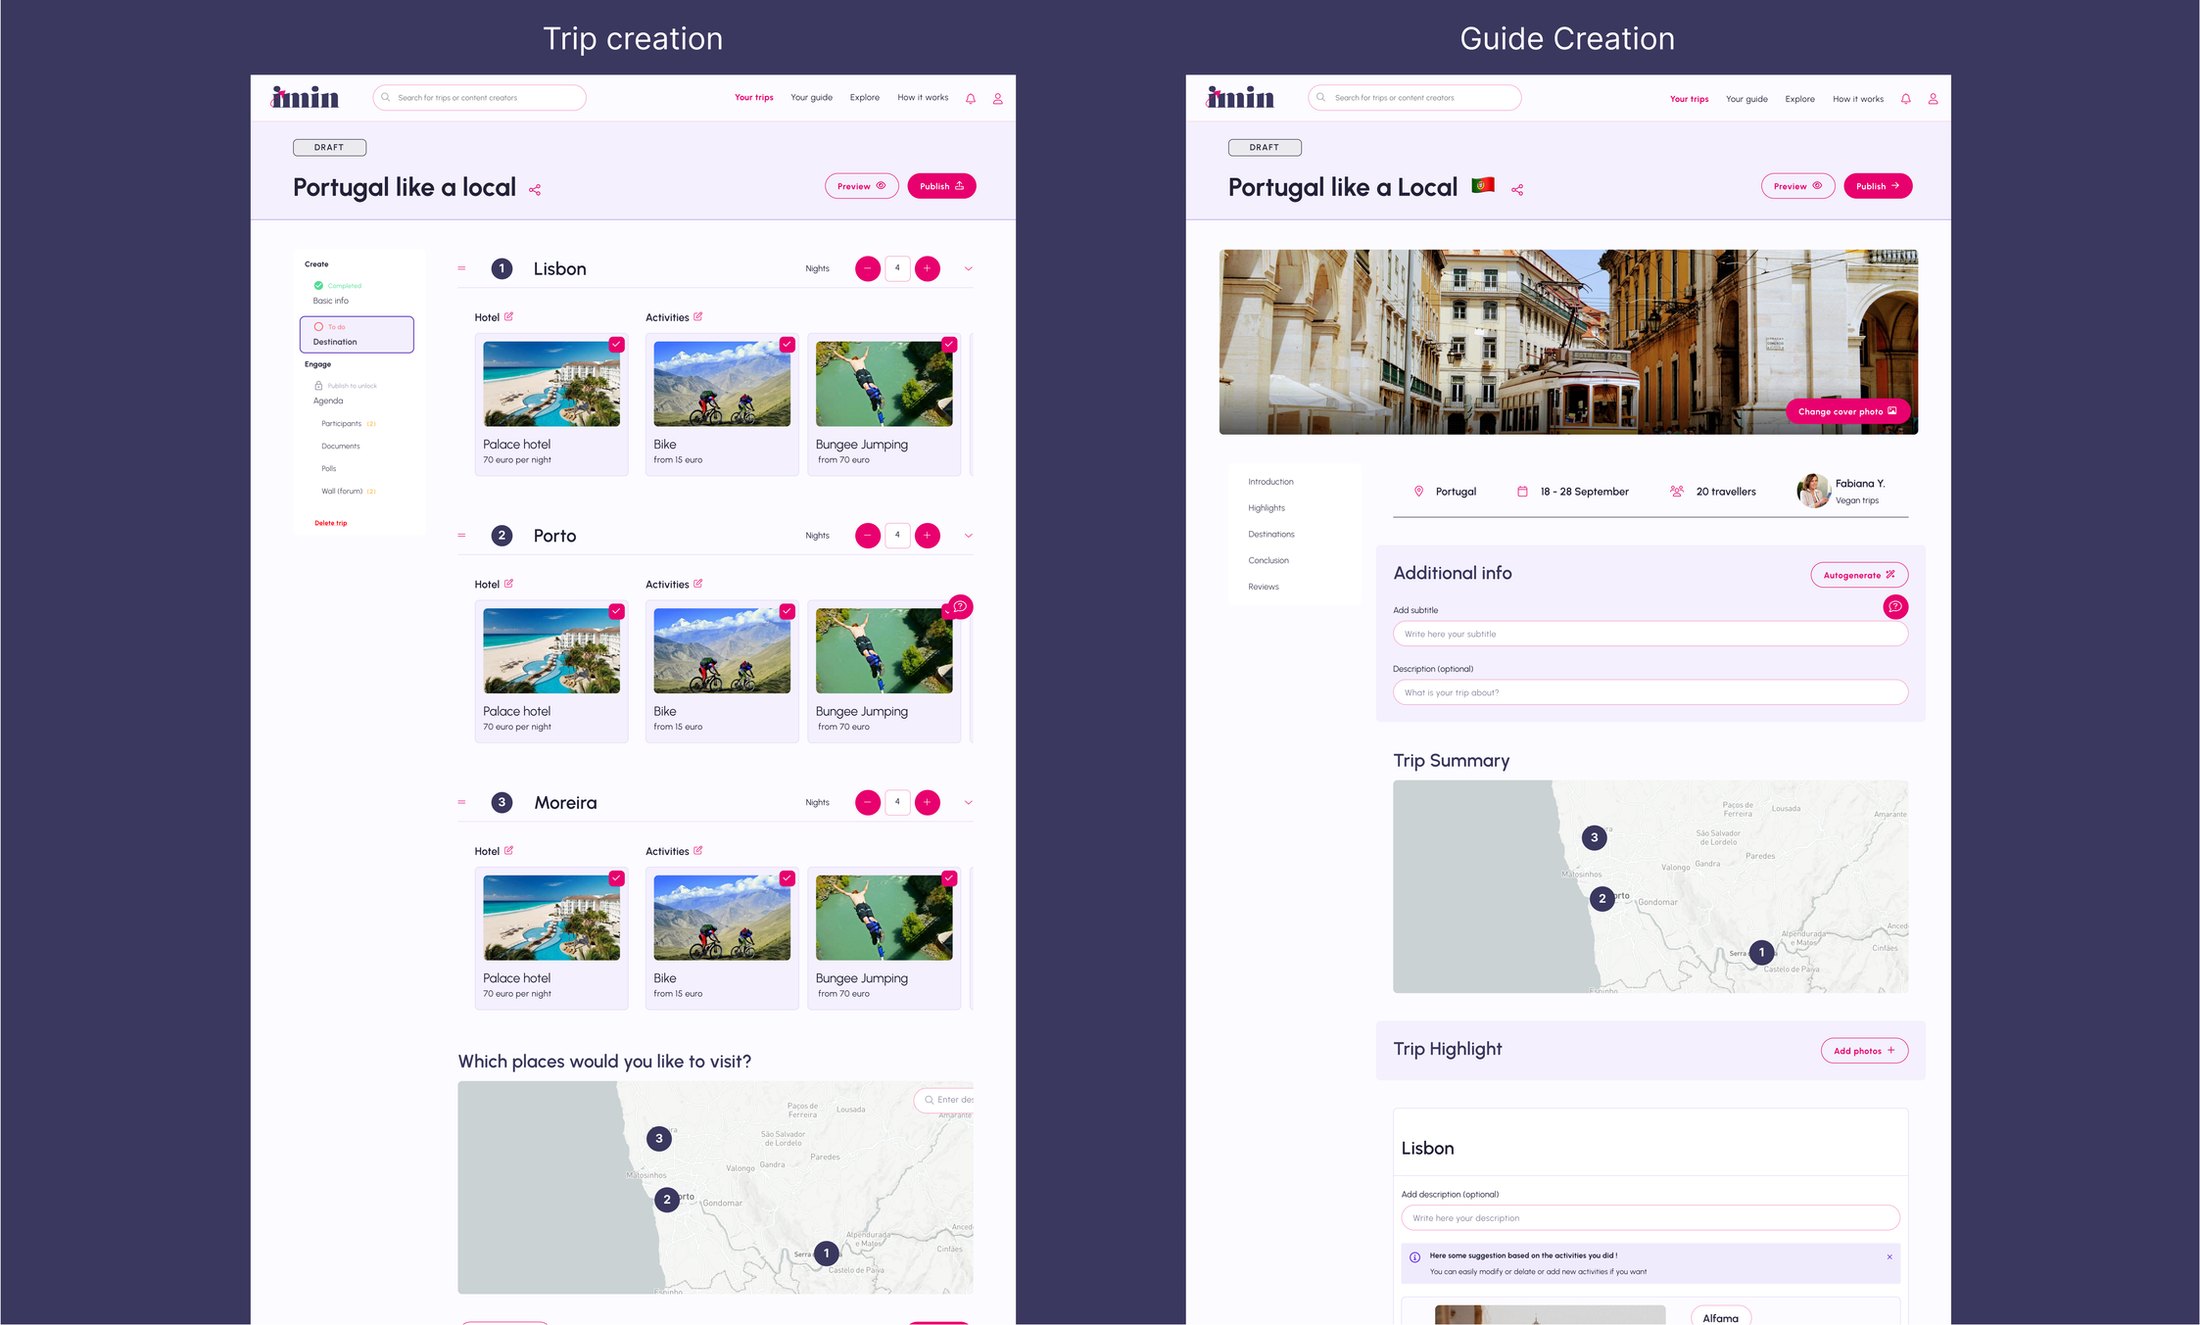The height and width of the screenshot is (1325, 2200).
Task: Collapse the Lisbon destination section
Action: [x=968, y=269]
